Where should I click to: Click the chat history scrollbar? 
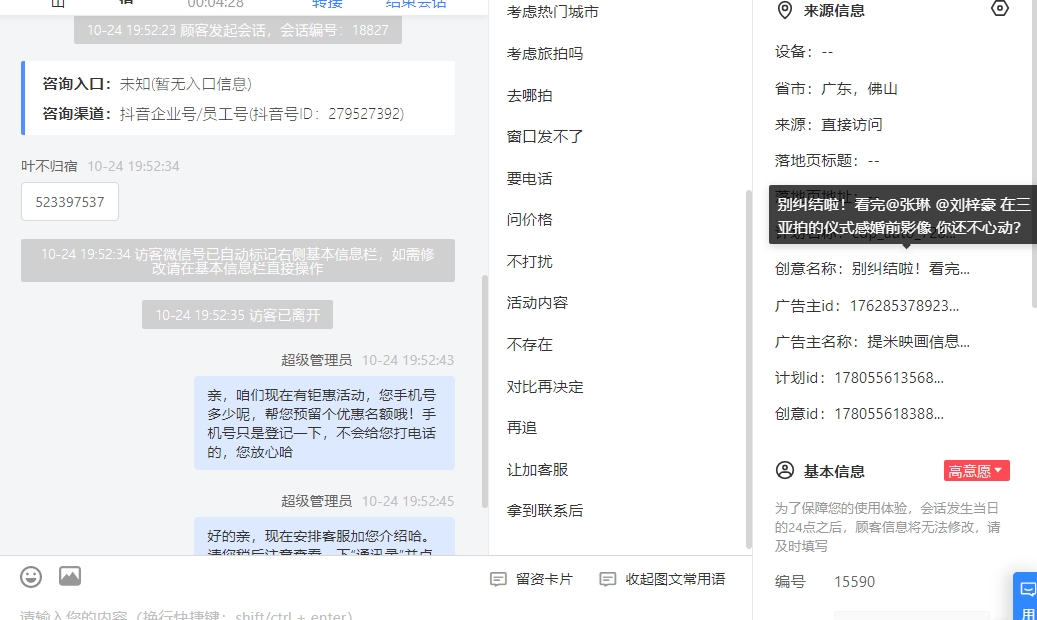(485, 390)
